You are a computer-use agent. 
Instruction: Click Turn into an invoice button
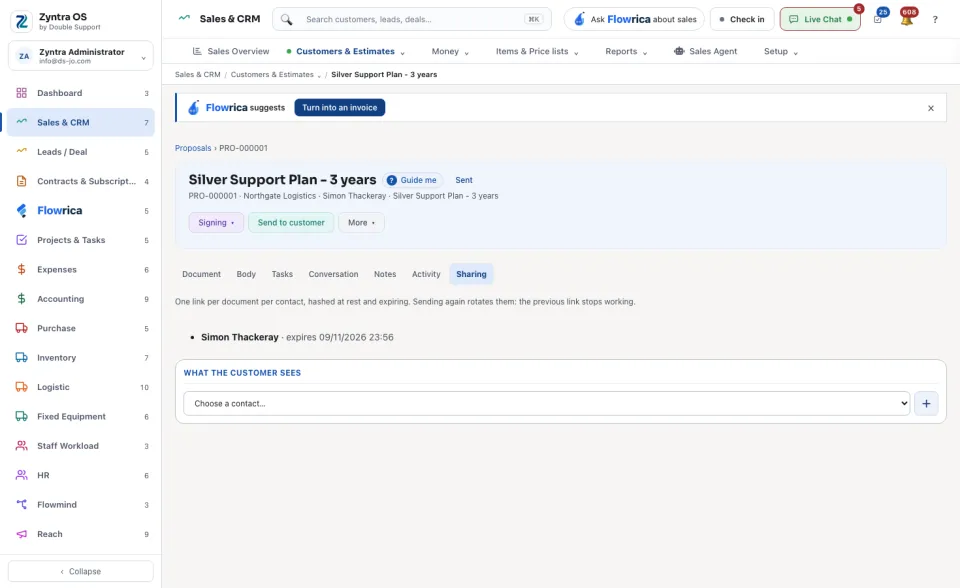340,108
